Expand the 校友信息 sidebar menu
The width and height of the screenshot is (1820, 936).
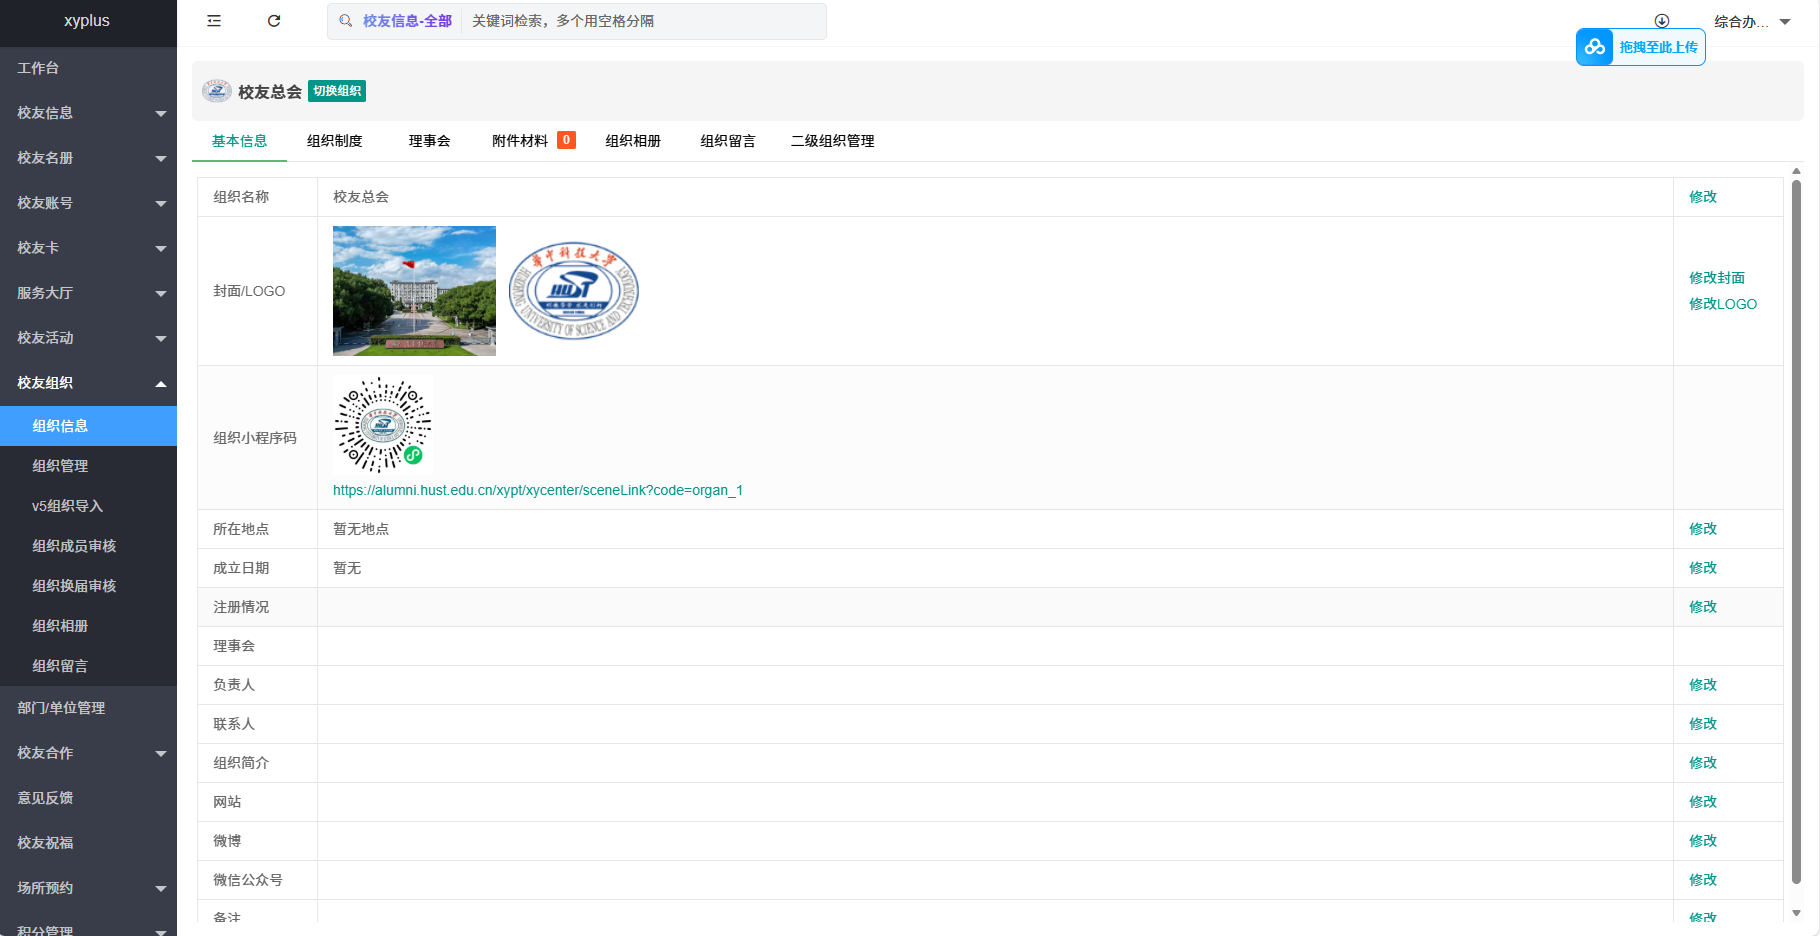(x=88, y=113)
